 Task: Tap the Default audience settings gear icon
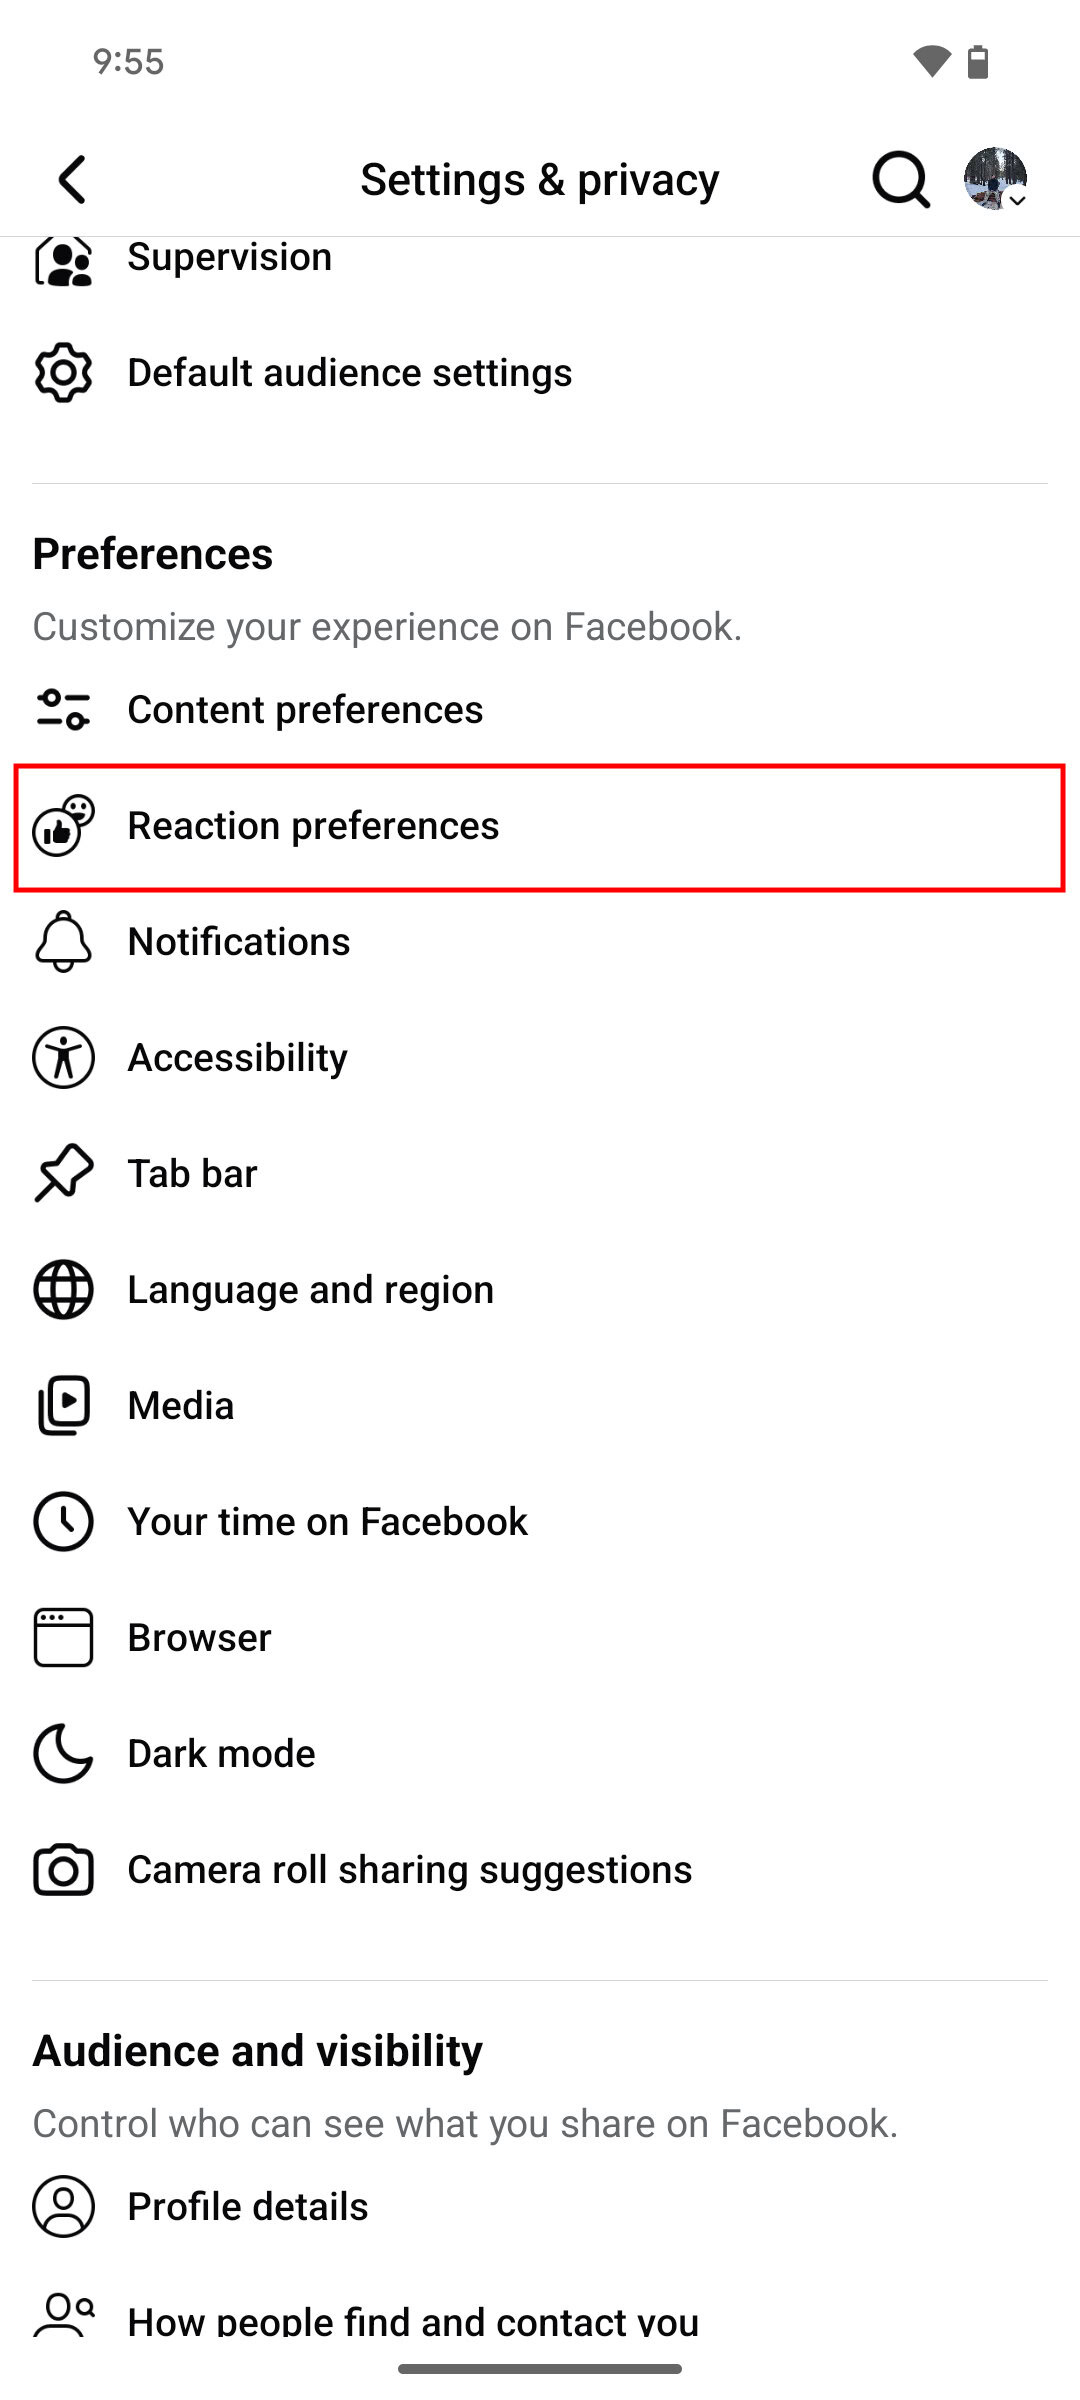click(x=64, y=373)
